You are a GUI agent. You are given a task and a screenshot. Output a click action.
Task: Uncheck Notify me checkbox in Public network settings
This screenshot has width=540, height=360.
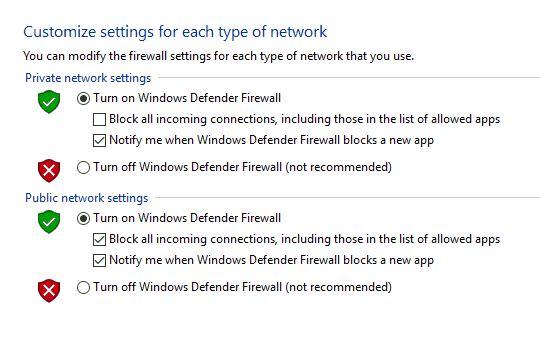click(100, 260)
